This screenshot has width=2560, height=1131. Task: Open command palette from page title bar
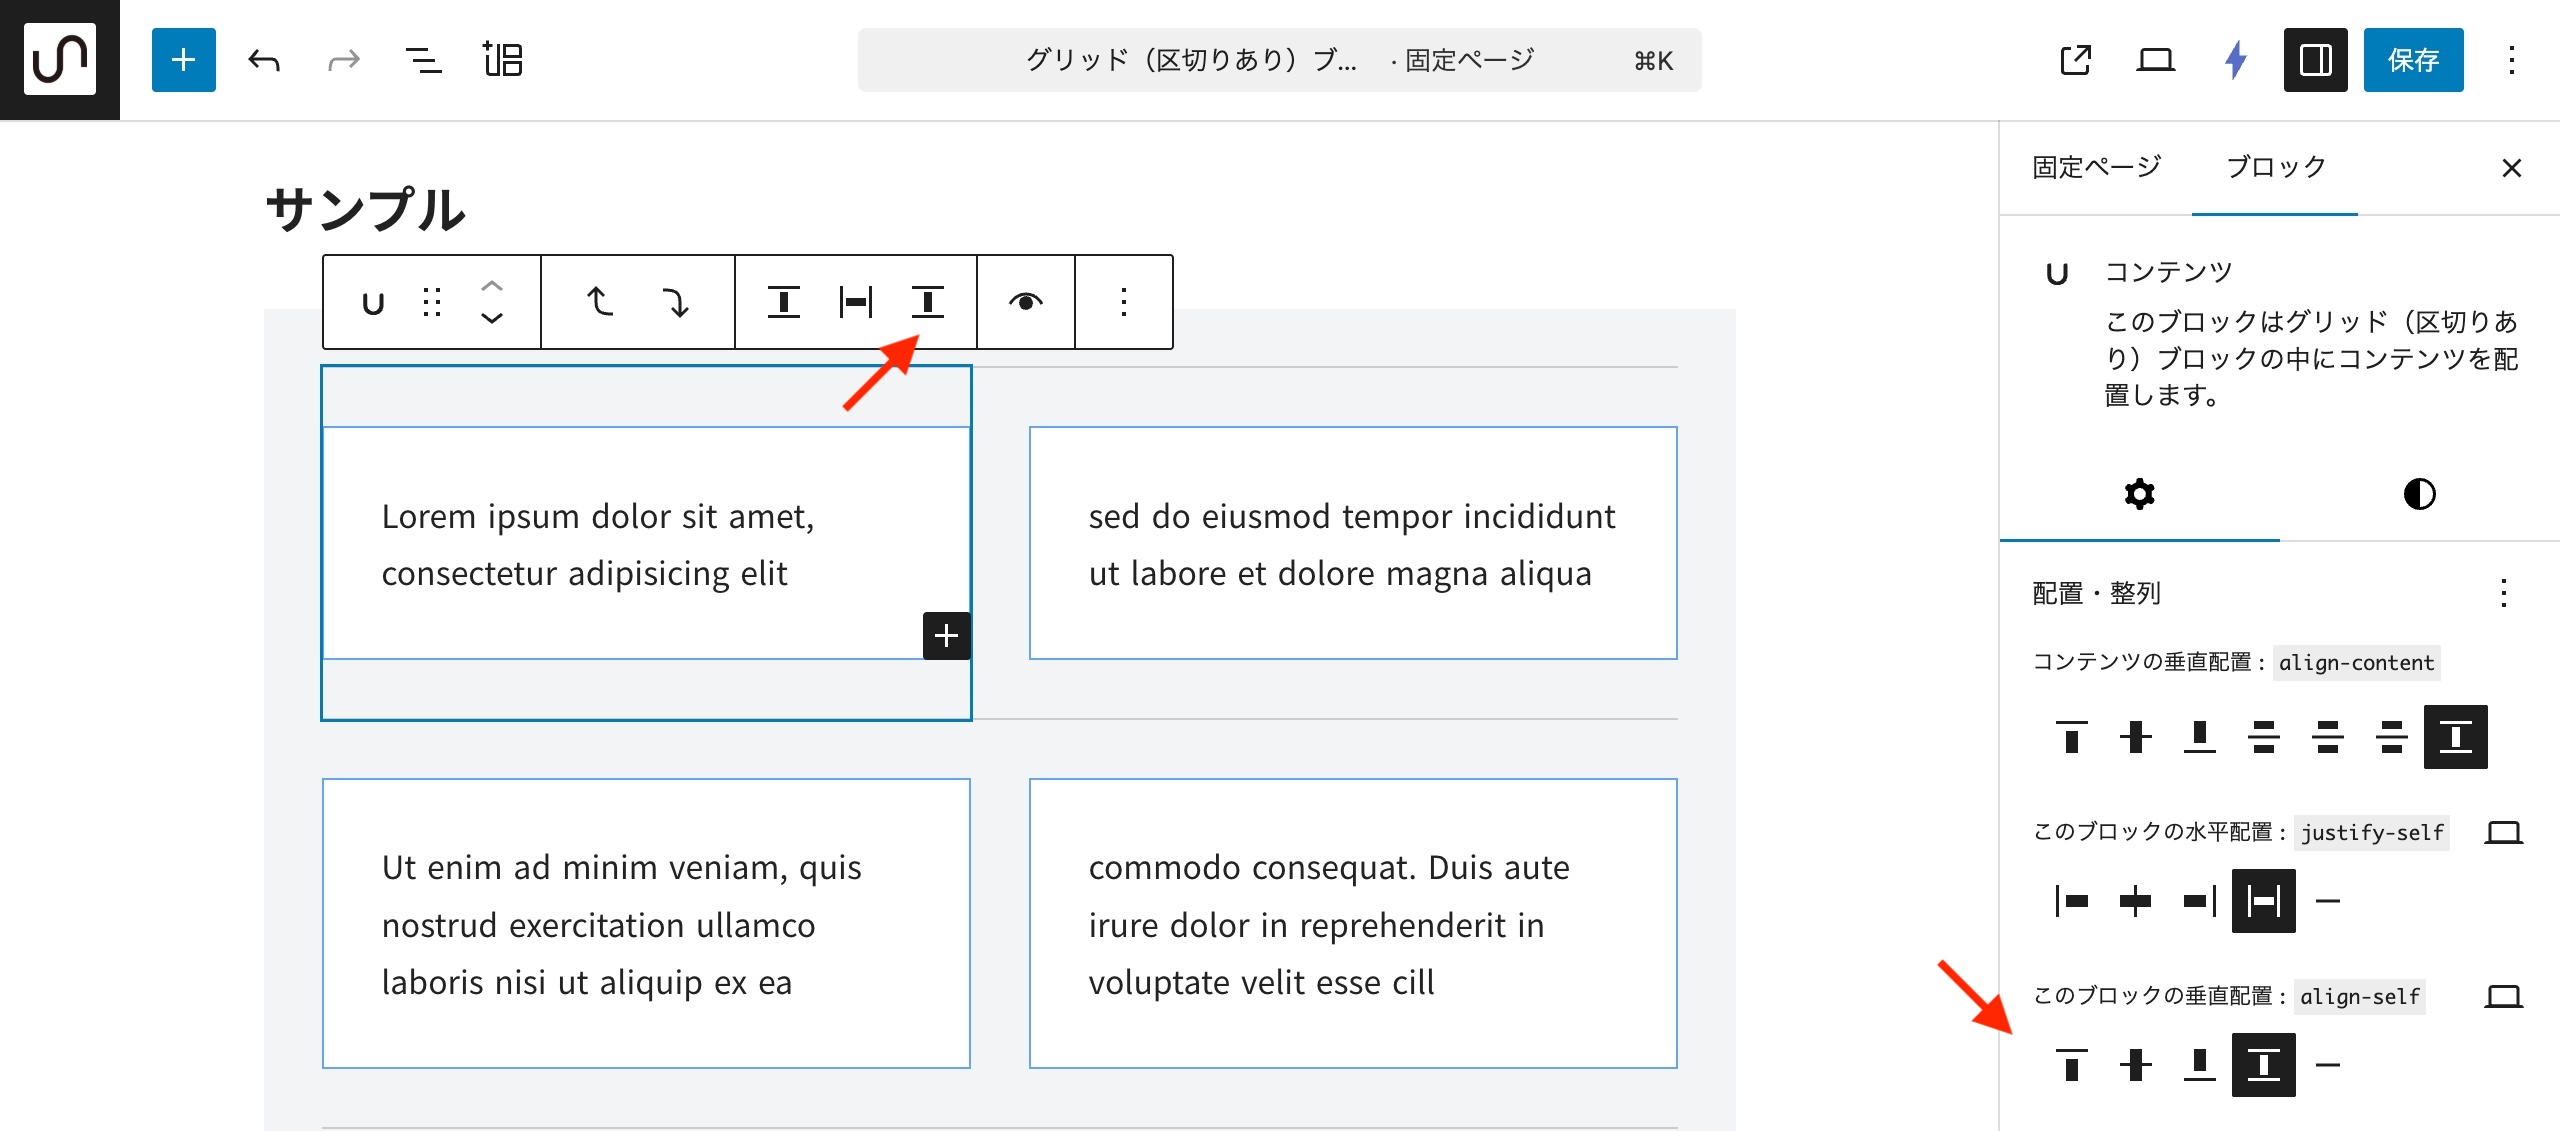coord(1279,60)
